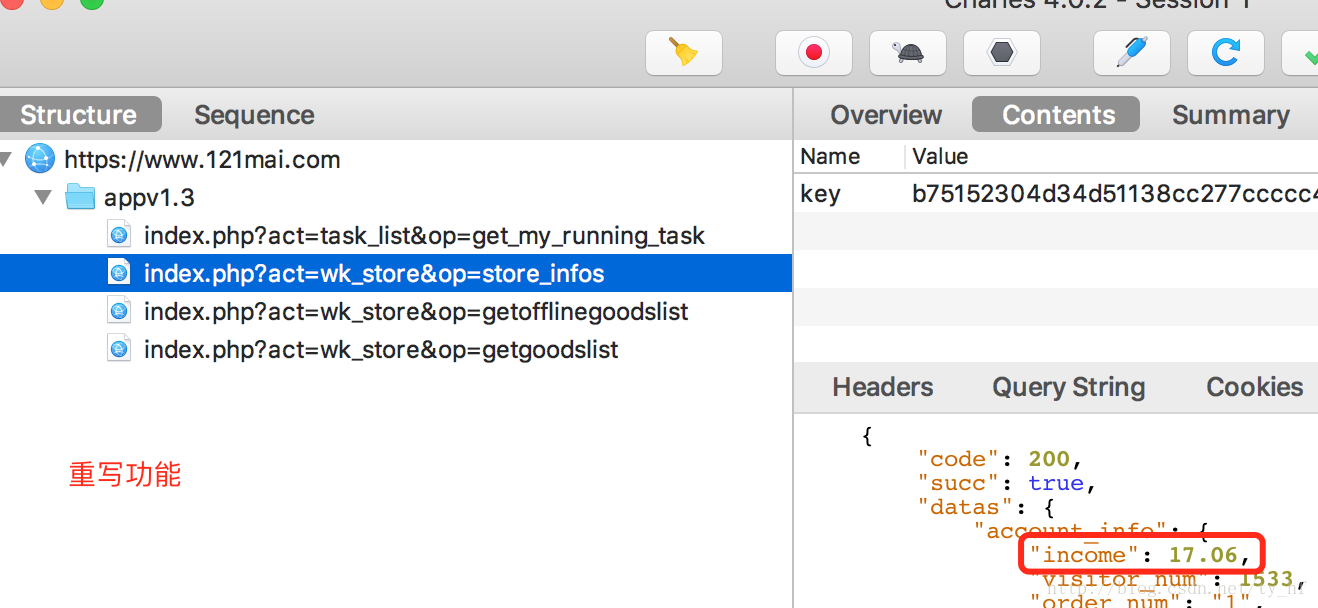The height and width of the screenshot is (608, 1318).
Task: Click the key value b75152304d34d51138cc277
Action: 1114,193
